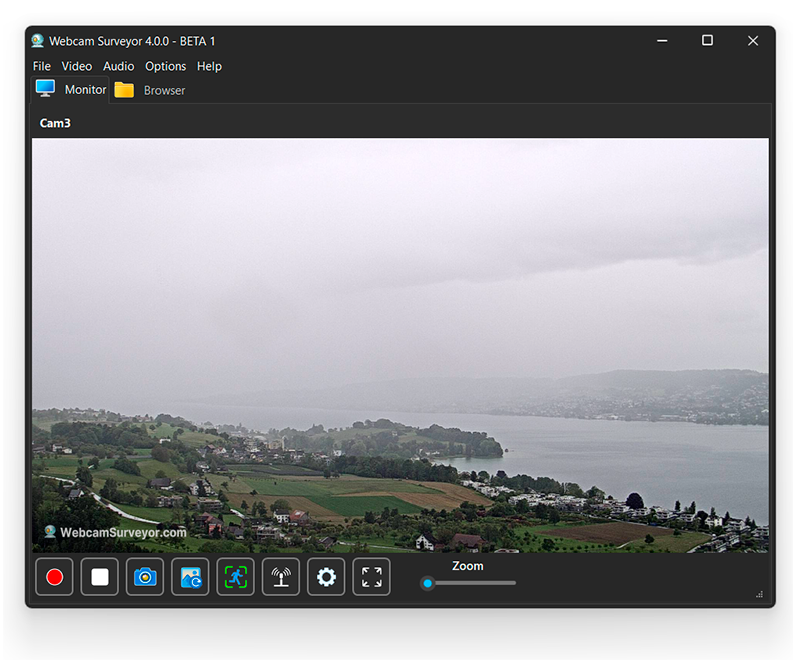
Task: Open the Video menu
Action: 77,66
